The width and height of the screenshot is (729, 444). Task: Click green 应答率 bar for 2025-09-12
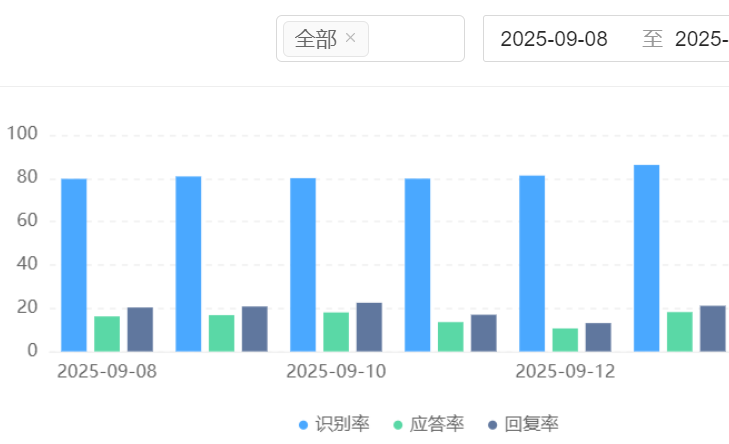[565, 340]
